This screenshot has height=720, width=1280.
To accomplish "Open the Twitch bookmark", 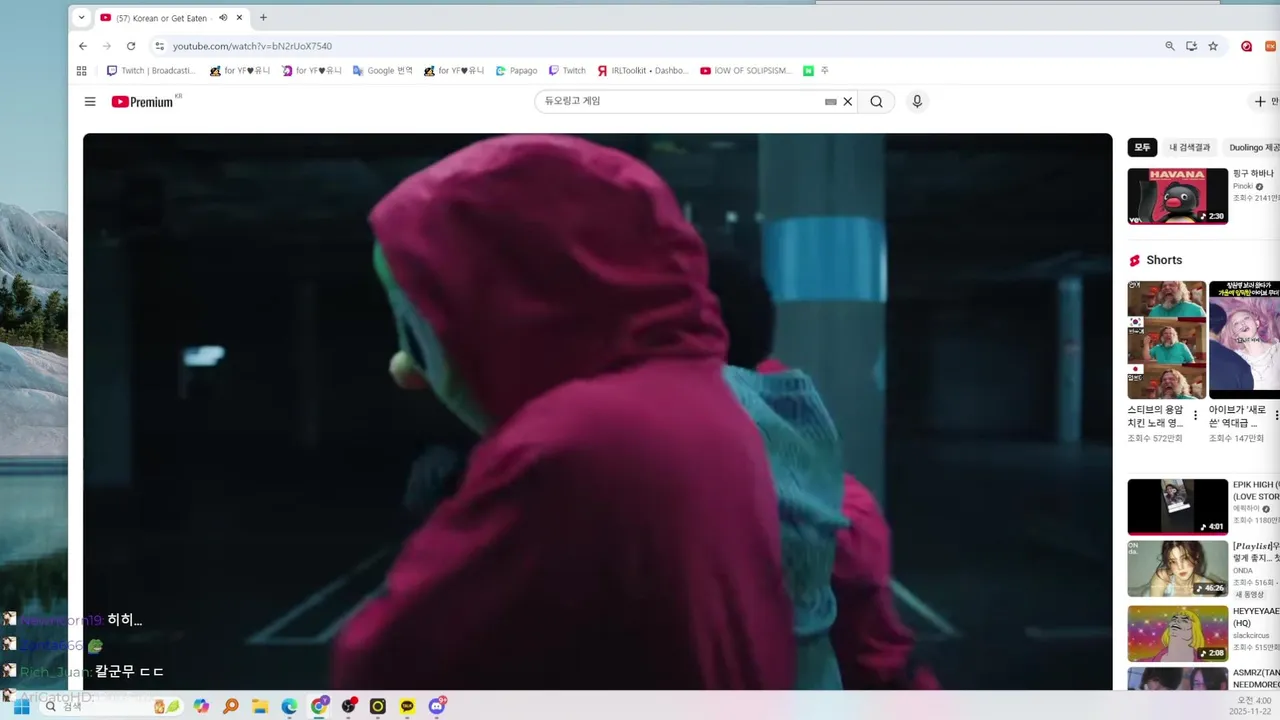I will (567, 71).
